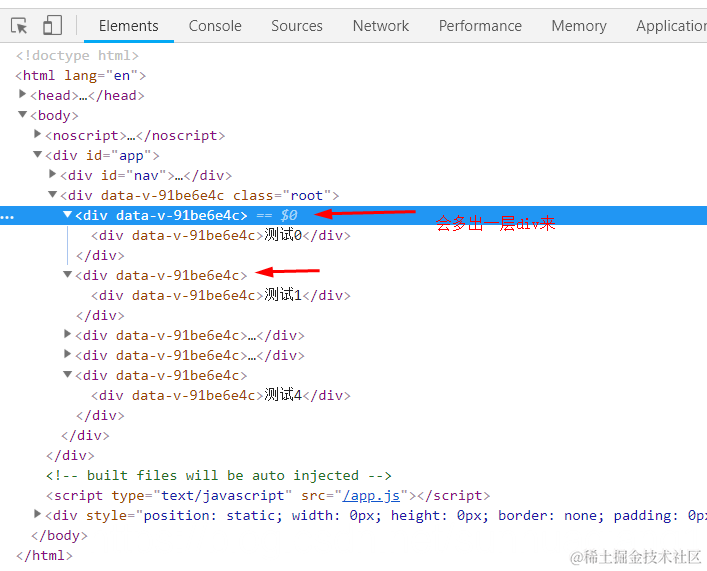Toggle the device toolbar icon
This screenshot has height=571, width=707.
tap(52, 26)
